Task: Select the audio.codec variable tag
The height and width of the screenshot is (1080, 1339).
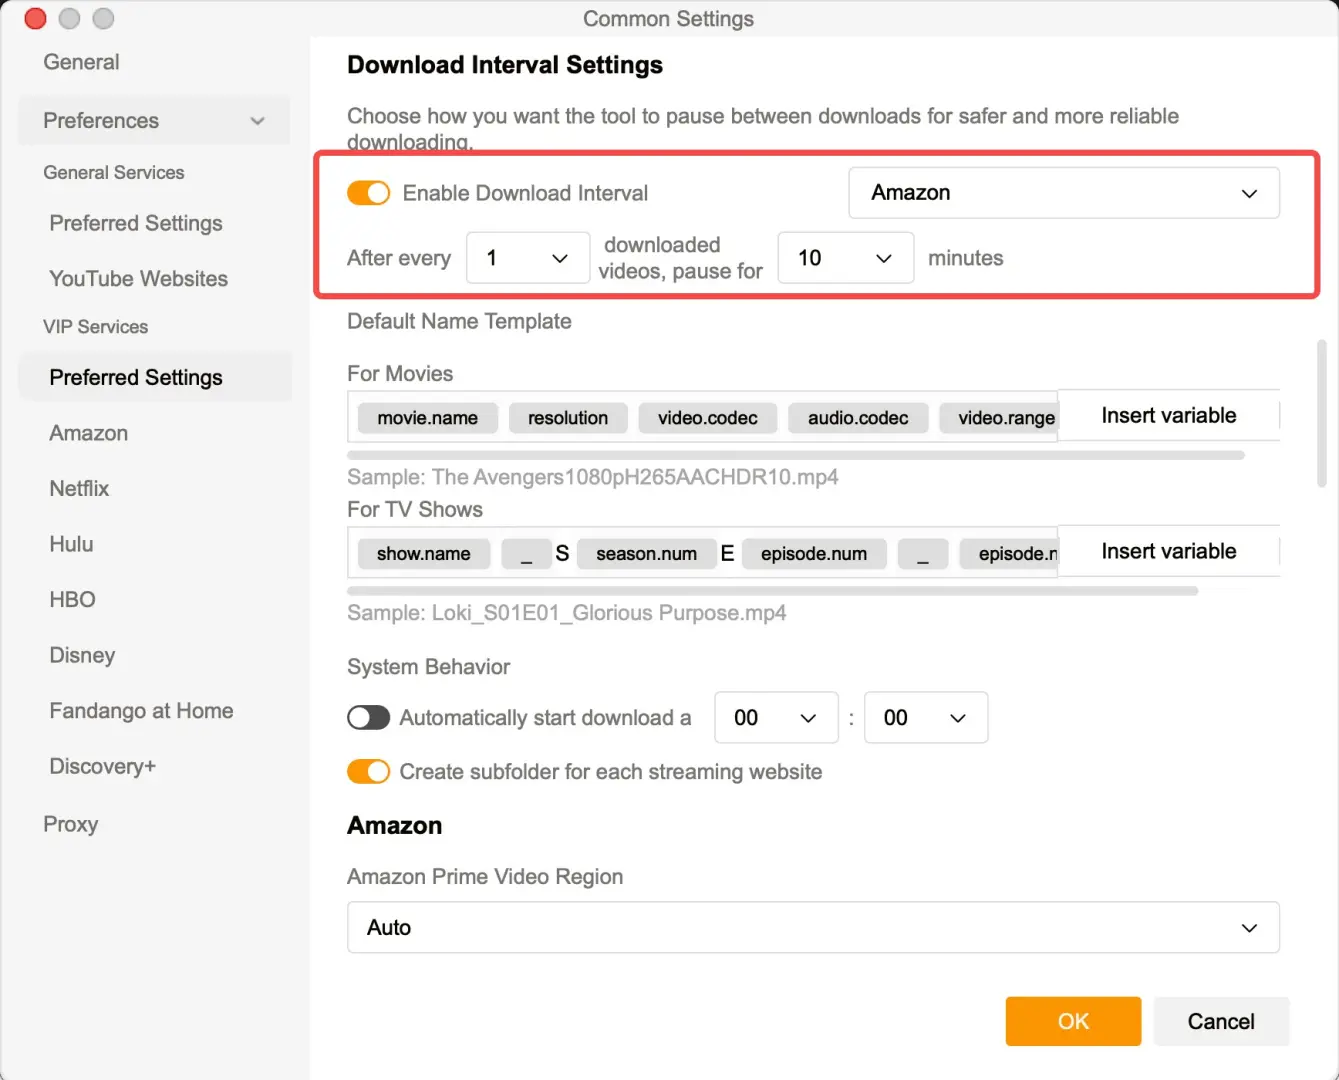Action: point(858,418)
